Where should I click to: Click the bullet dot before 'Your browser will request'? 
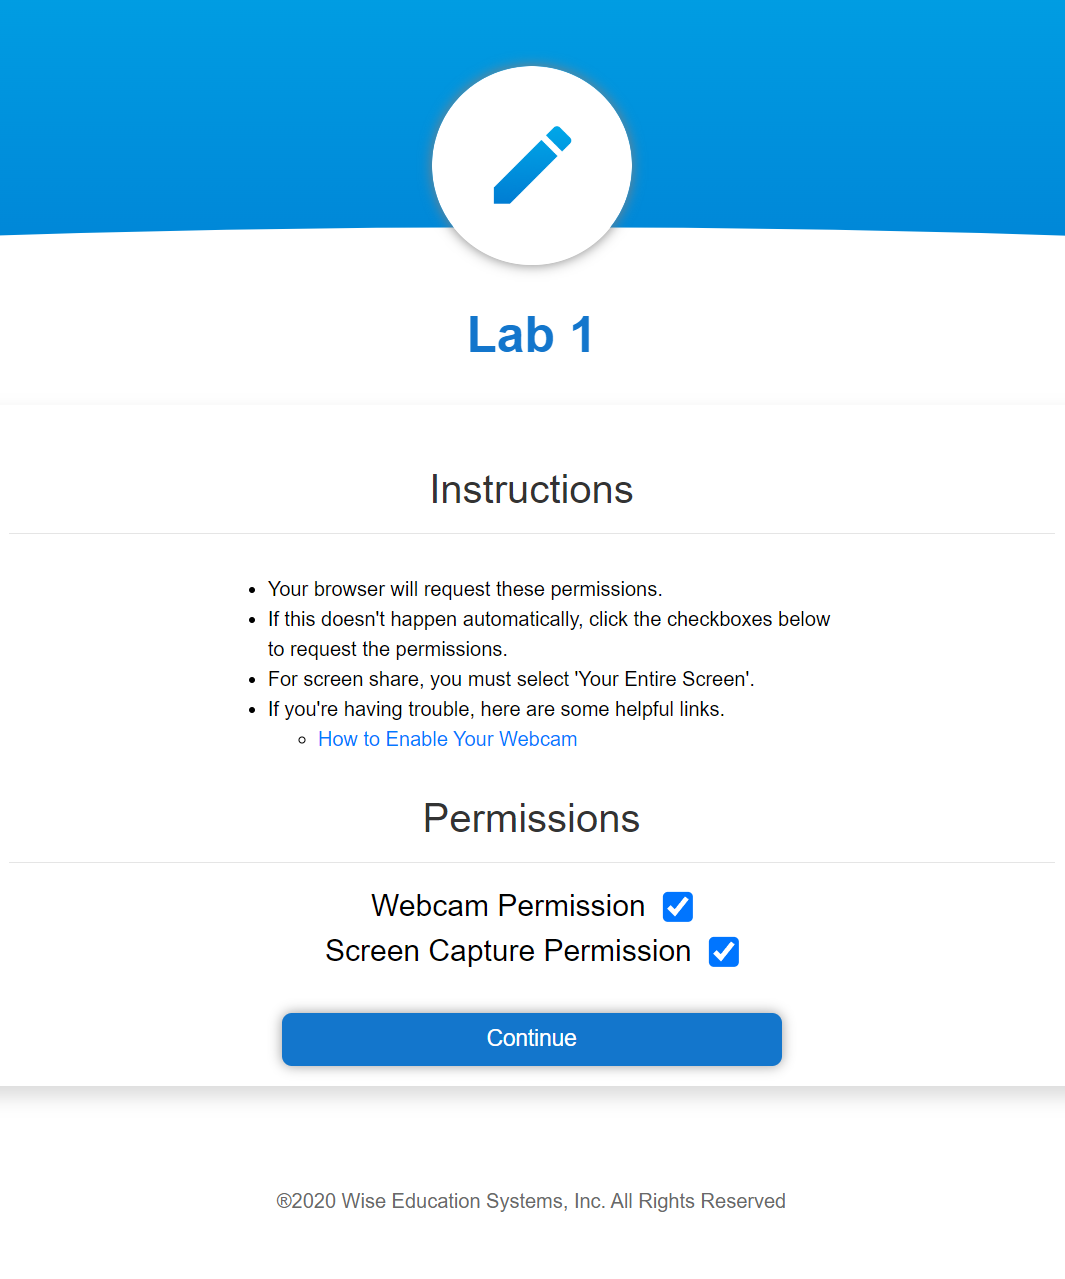coord(252,590)
